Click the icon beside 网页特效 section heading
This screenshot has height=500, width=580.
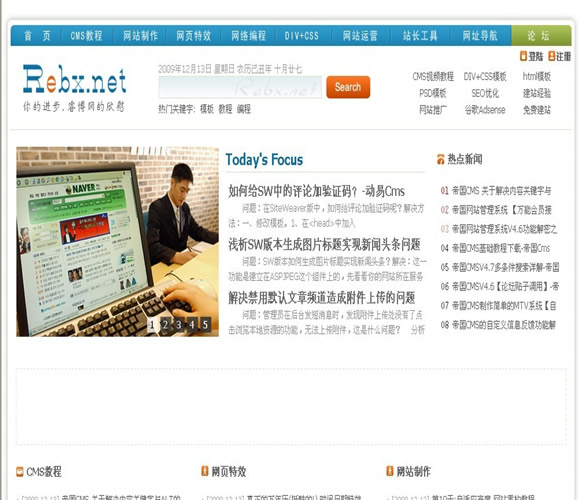(205, 471)
